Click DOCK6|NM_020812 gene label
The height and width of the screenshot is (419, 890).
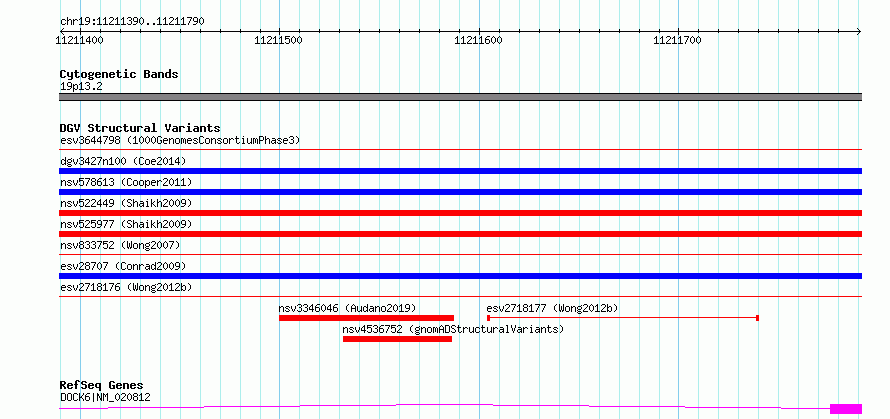click(106, 397)
